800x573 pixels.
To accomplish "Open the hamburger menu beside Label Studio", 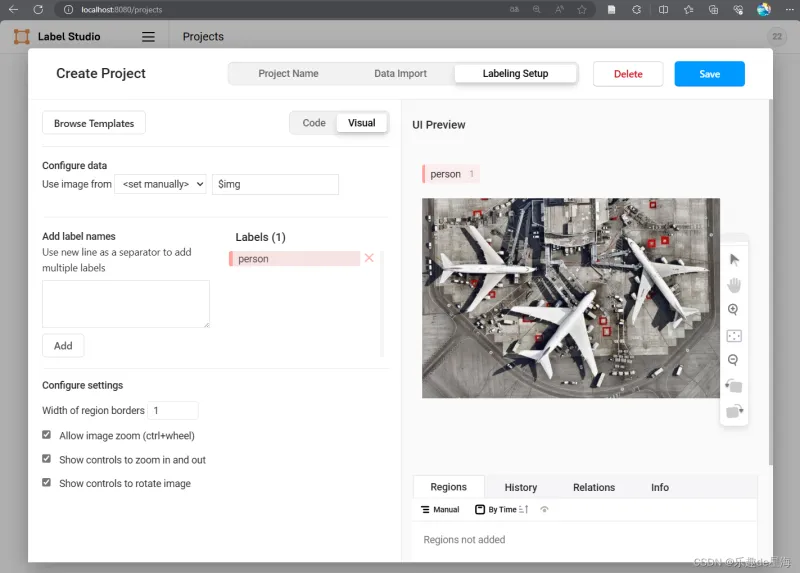I will (x=148, y=37).
